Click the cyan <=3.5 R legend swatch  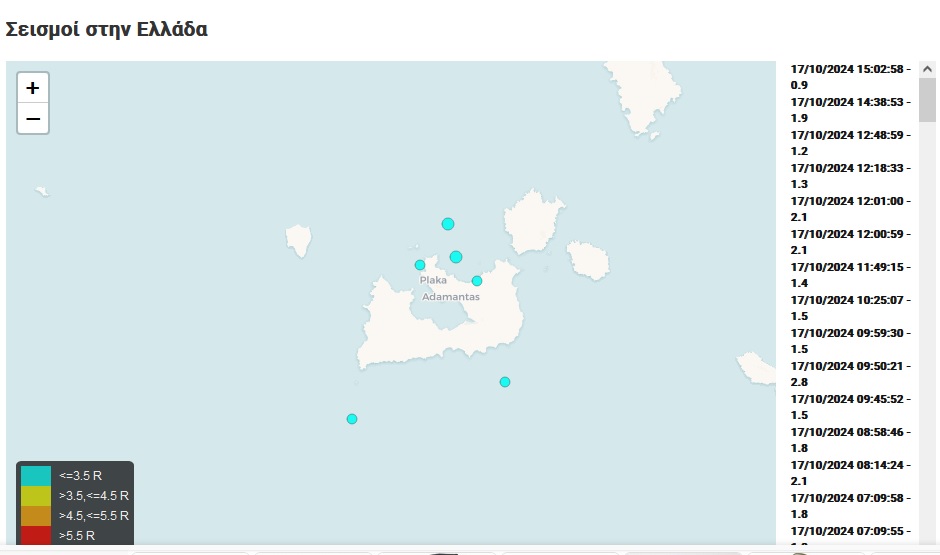click(x=36, y=476)
